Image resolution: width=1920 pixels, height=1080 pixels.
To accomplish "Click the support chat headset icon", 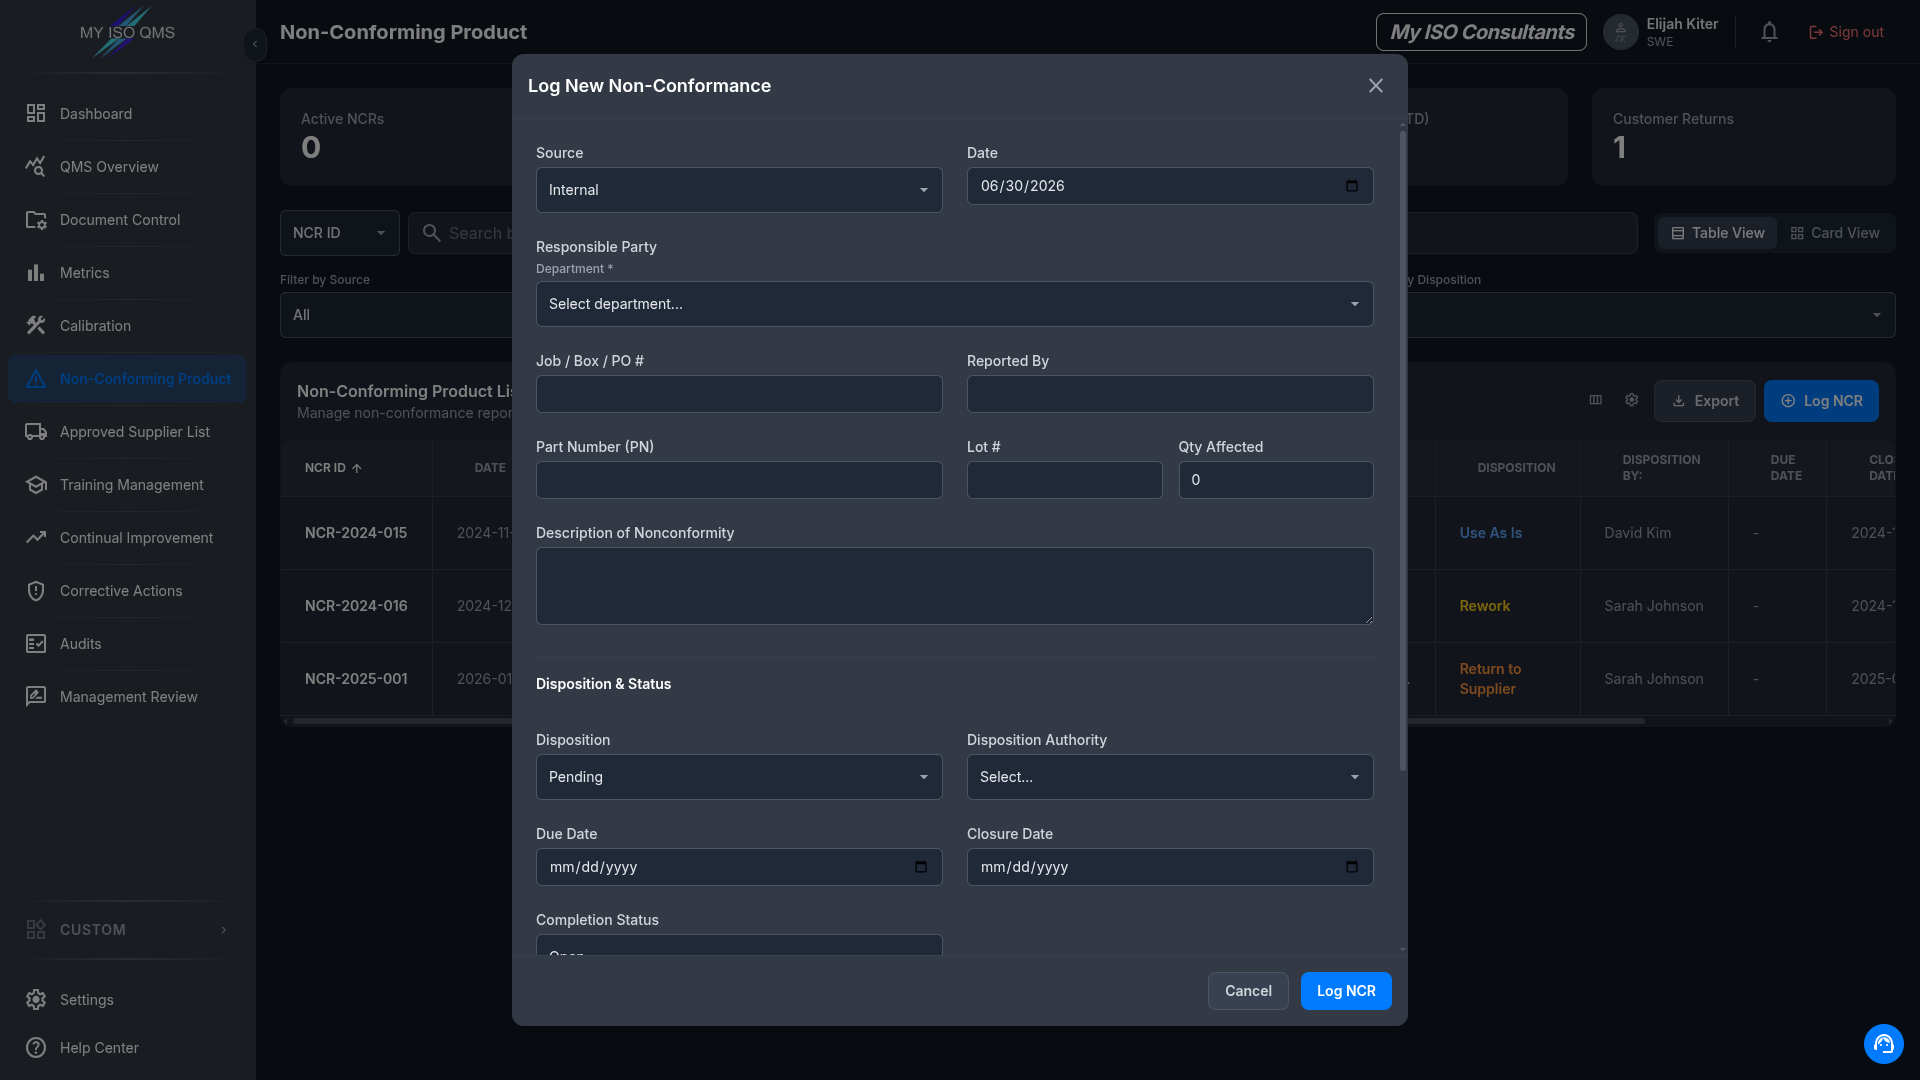I will pos(1883,1044).
